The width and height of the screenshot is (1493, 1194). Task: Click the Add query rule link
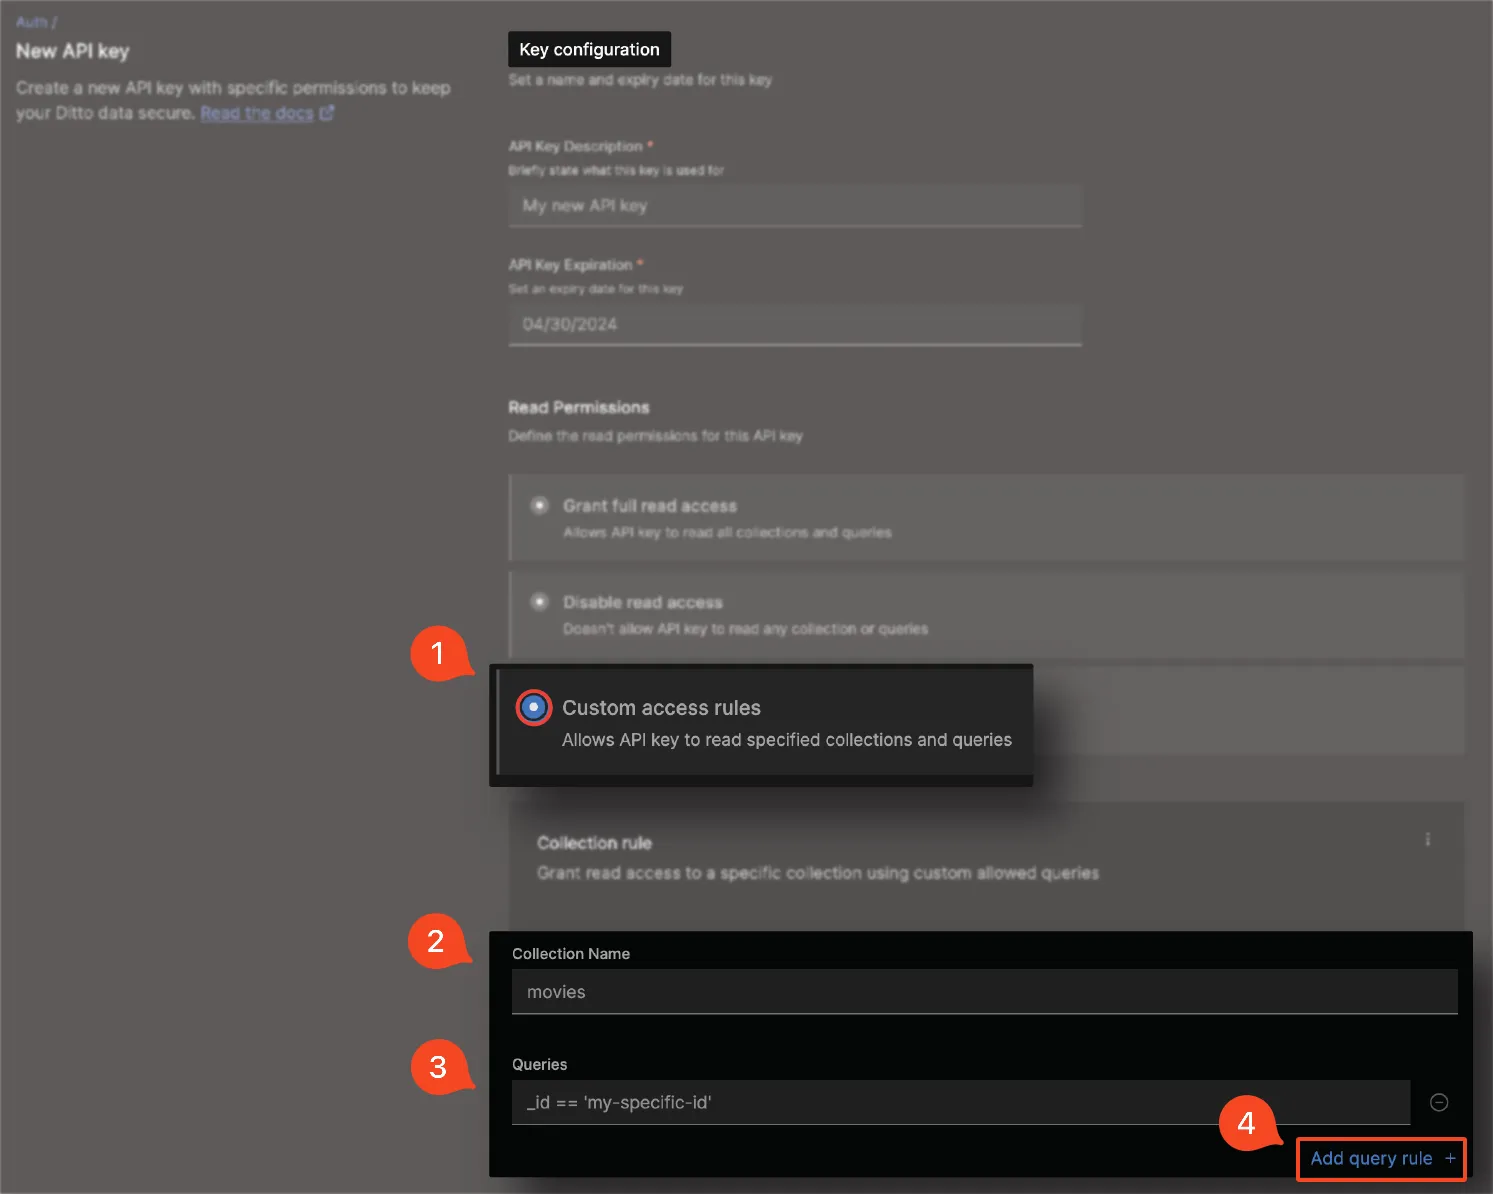pos(1382,1159)
